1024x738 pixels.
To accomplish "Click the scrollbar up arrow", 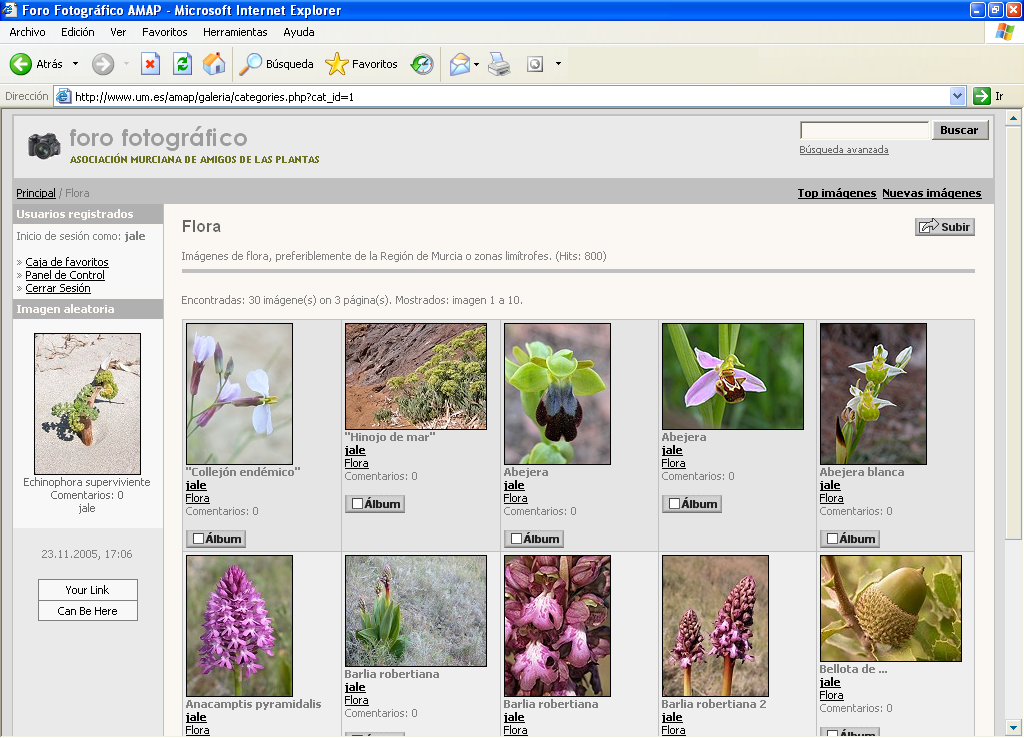I will click(1013, 118).
